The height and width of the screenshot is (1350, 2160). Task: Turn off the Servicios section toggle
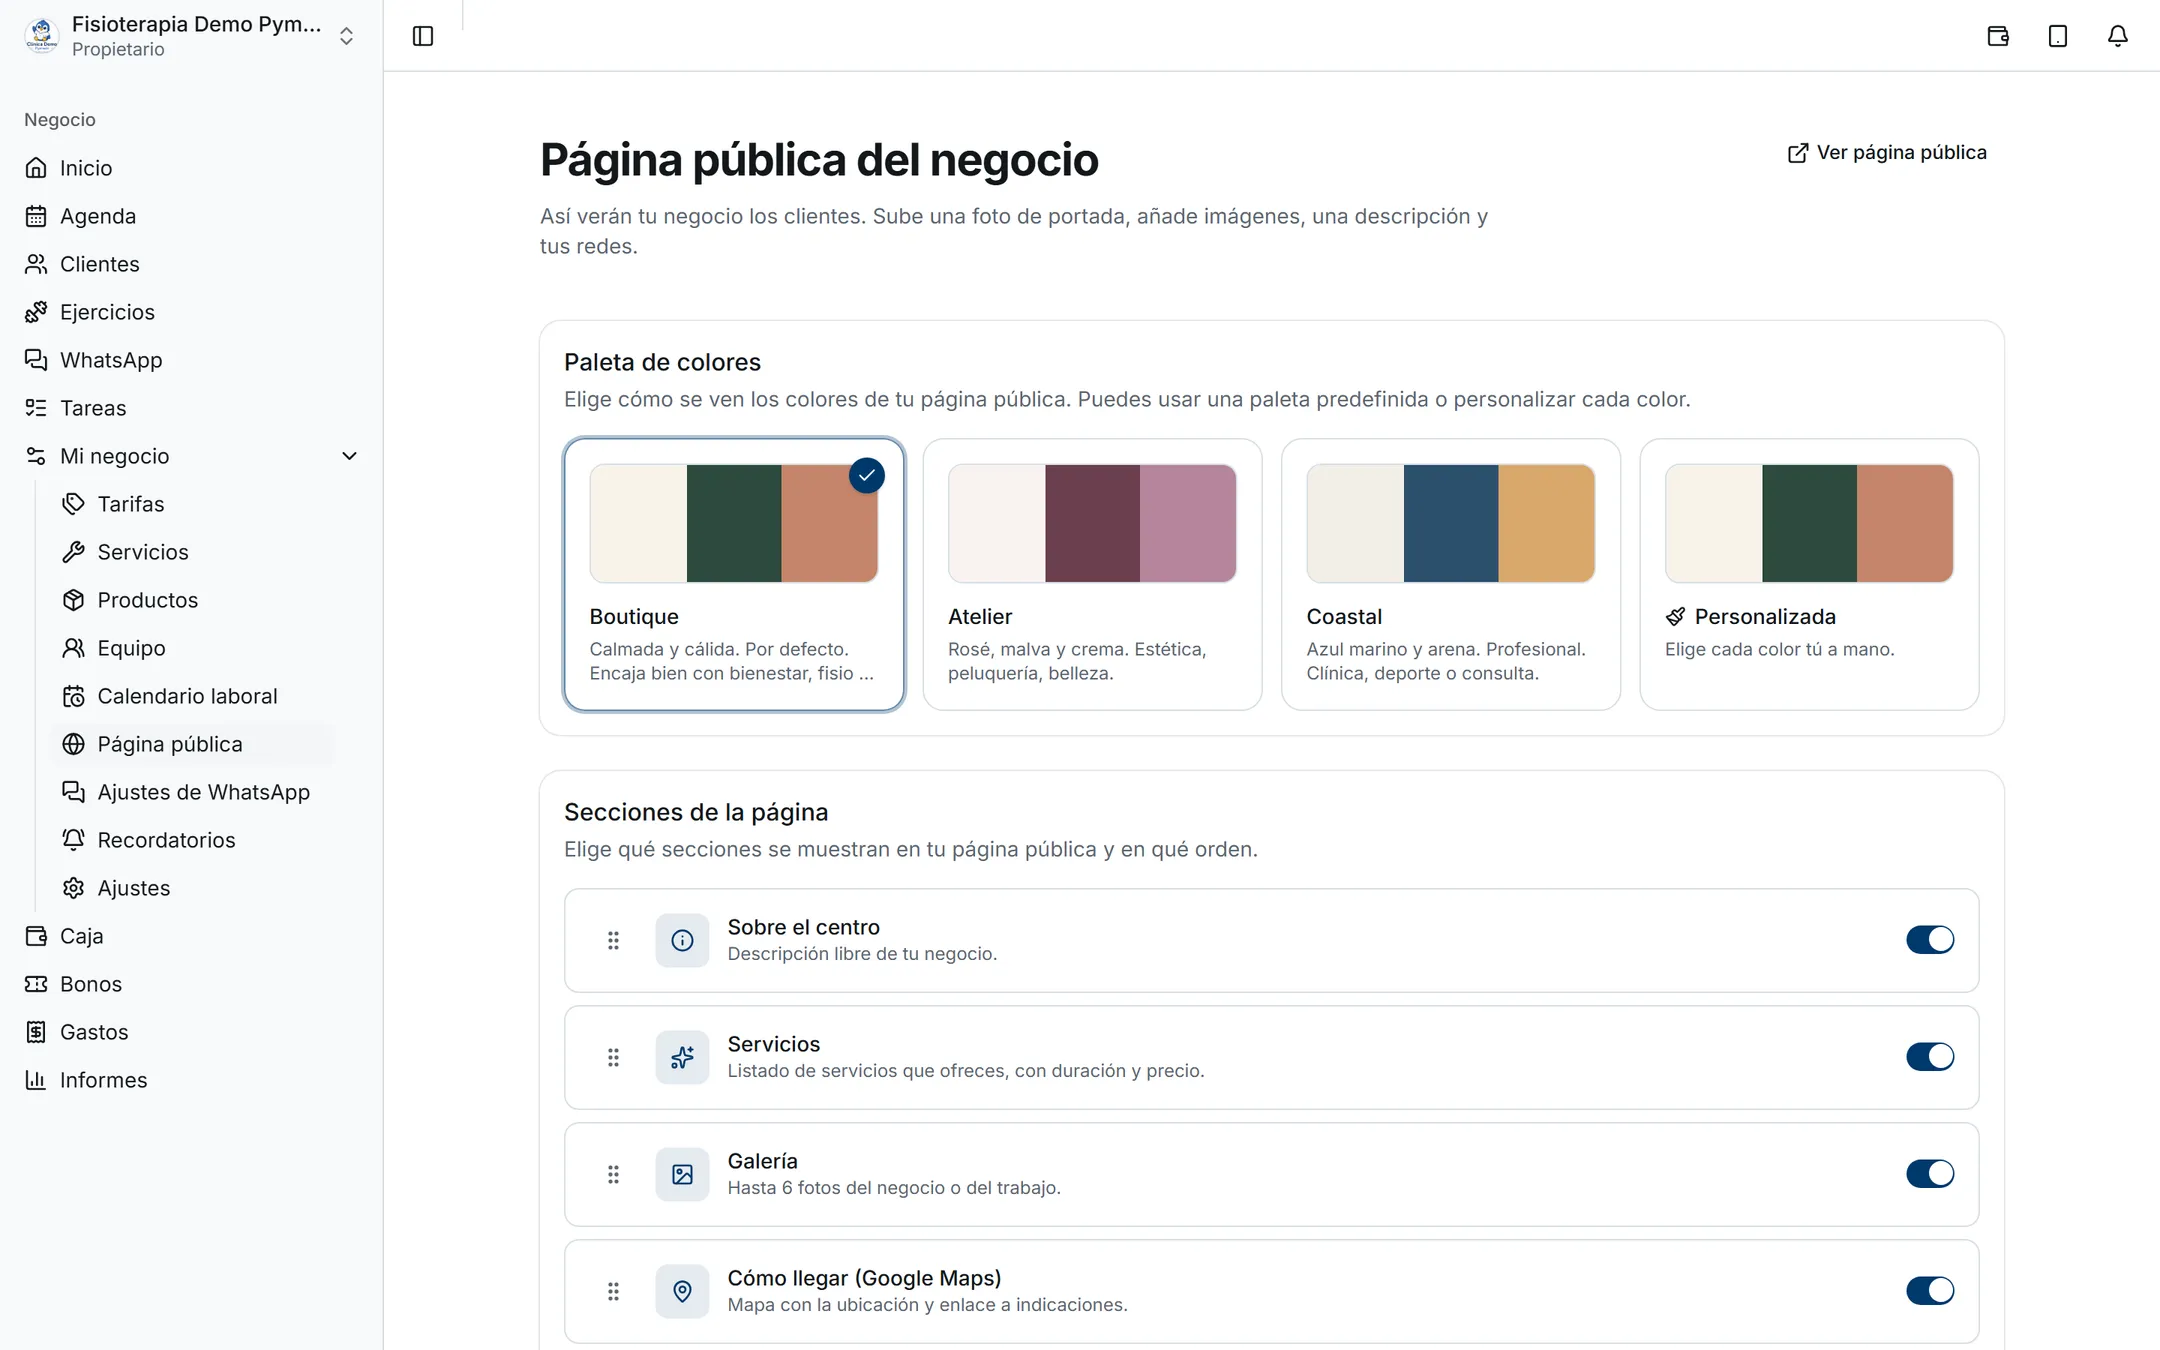pos(1929,1057)
